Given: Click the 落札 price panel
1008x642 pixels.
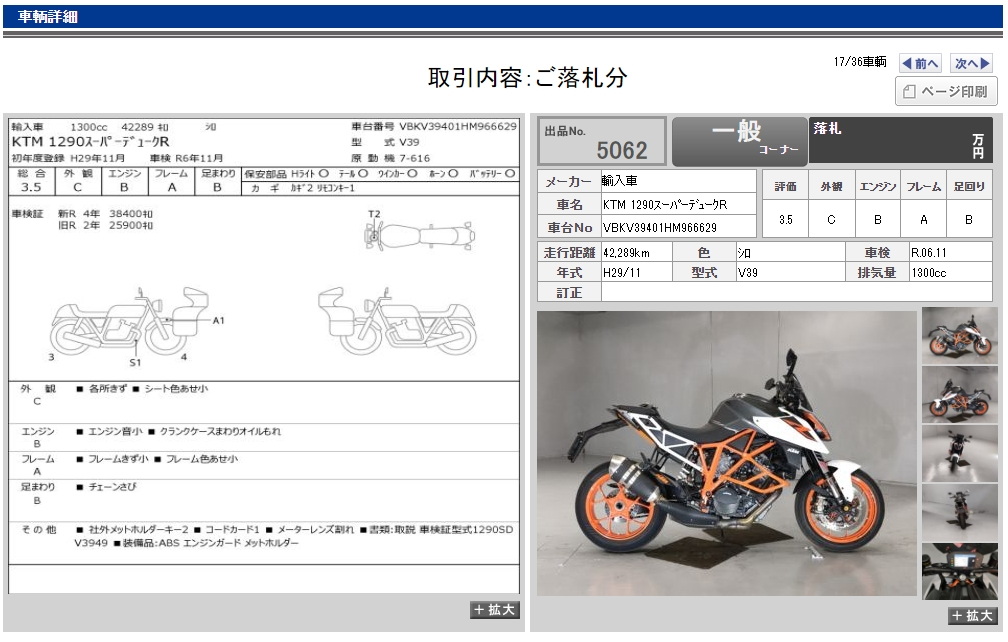Looking at the screenshot, I should coord(900,141).
